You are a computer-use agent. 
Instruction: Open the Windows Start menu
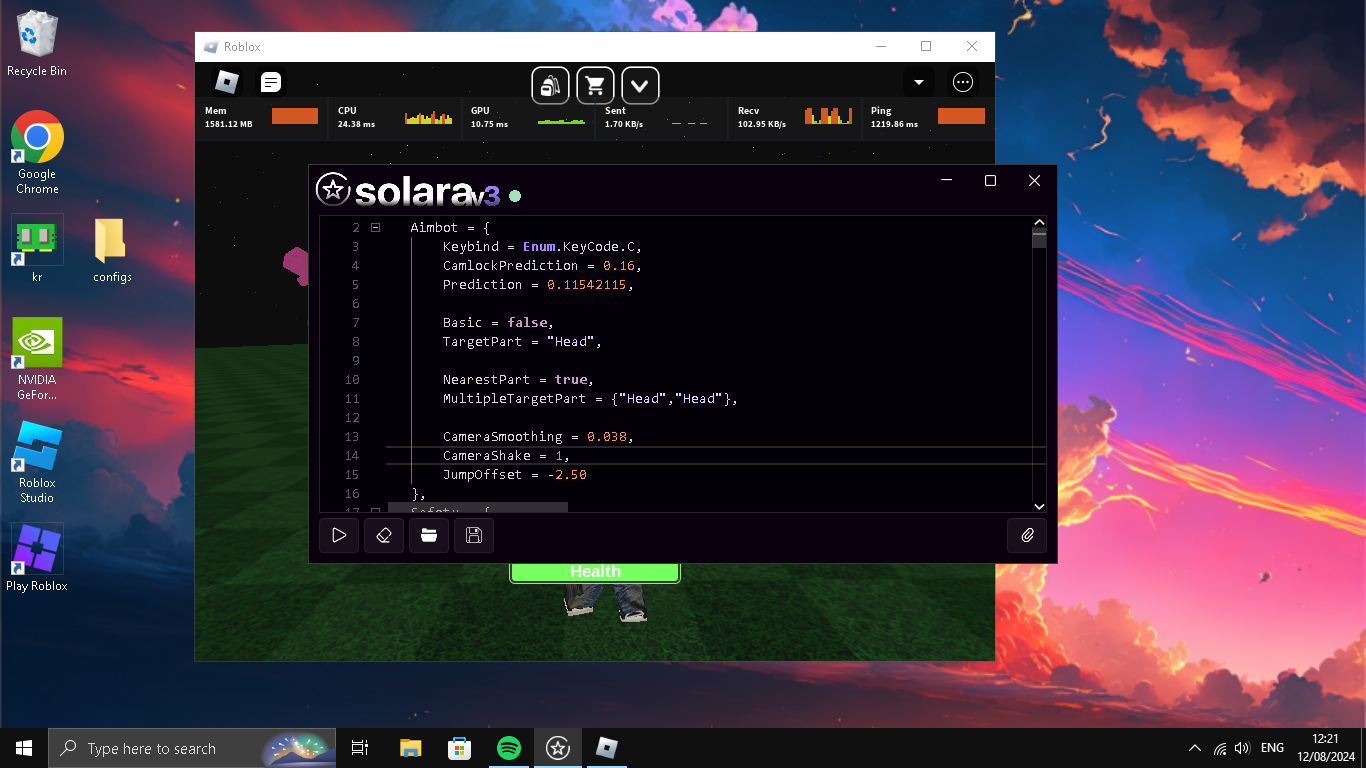(24, 748)
